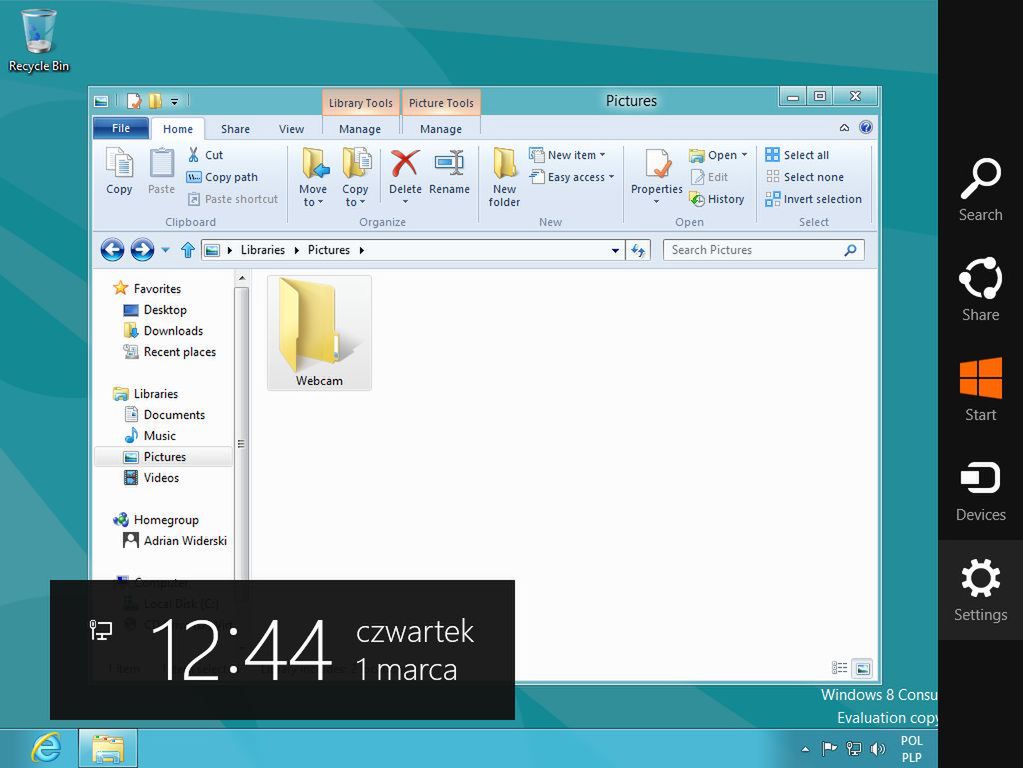
Task: Open Picture Tools Manage tab
Action: [441, 129]
